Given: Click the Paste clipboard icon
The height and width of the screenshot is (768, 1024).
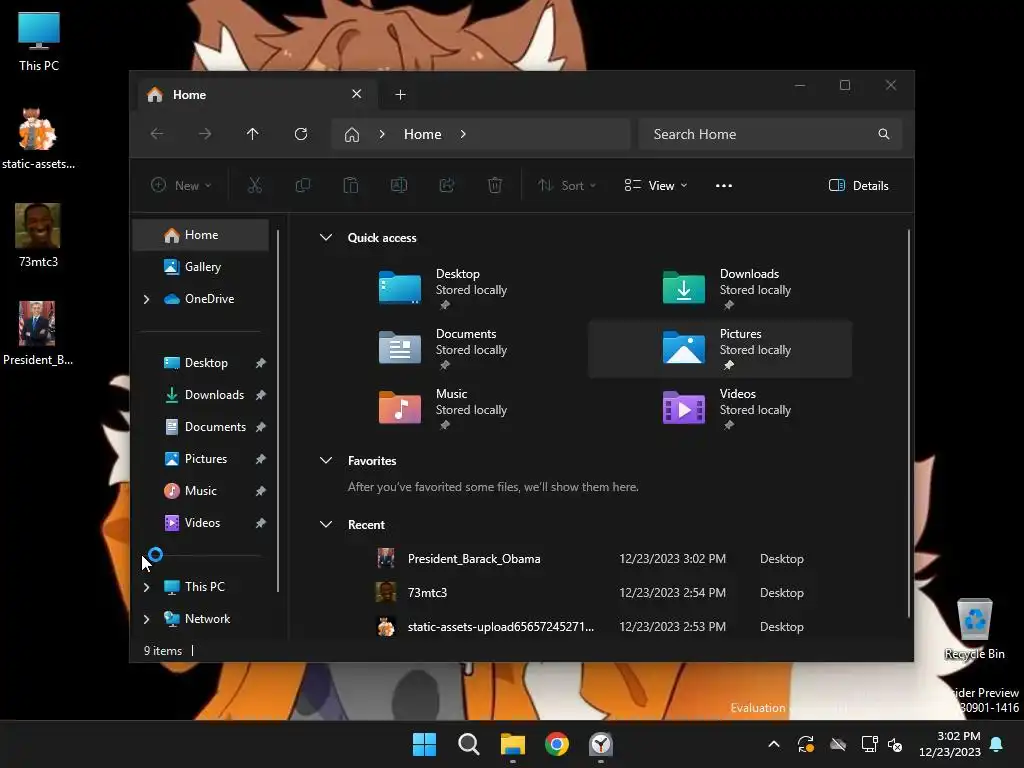Looking at the screenshot, I should (351, 185).
